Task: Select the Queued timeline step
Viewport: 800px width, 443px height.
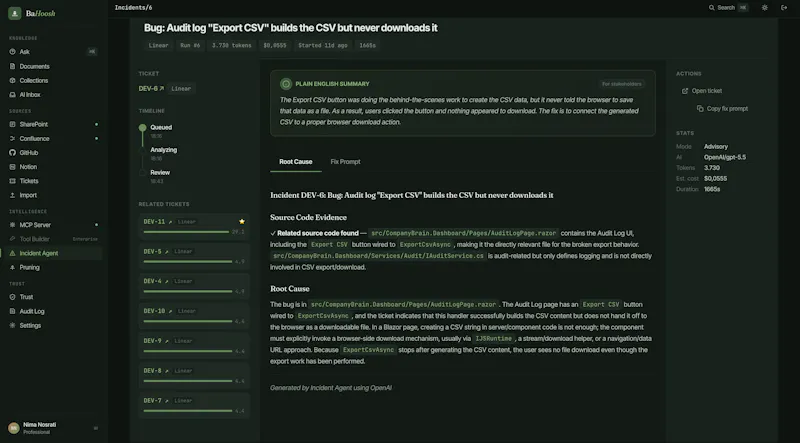Action: 161,128
